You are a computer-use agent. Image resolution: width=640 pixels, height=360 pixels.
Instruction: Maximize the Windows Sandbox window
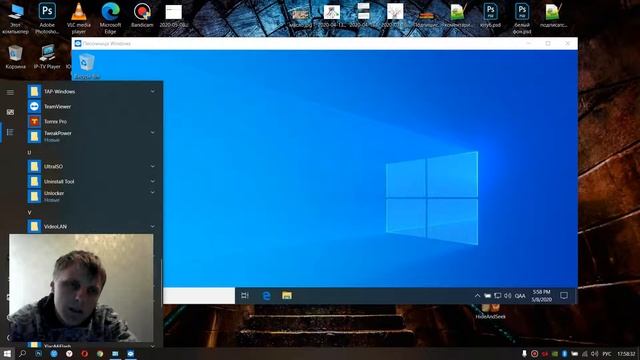point(548,43)
